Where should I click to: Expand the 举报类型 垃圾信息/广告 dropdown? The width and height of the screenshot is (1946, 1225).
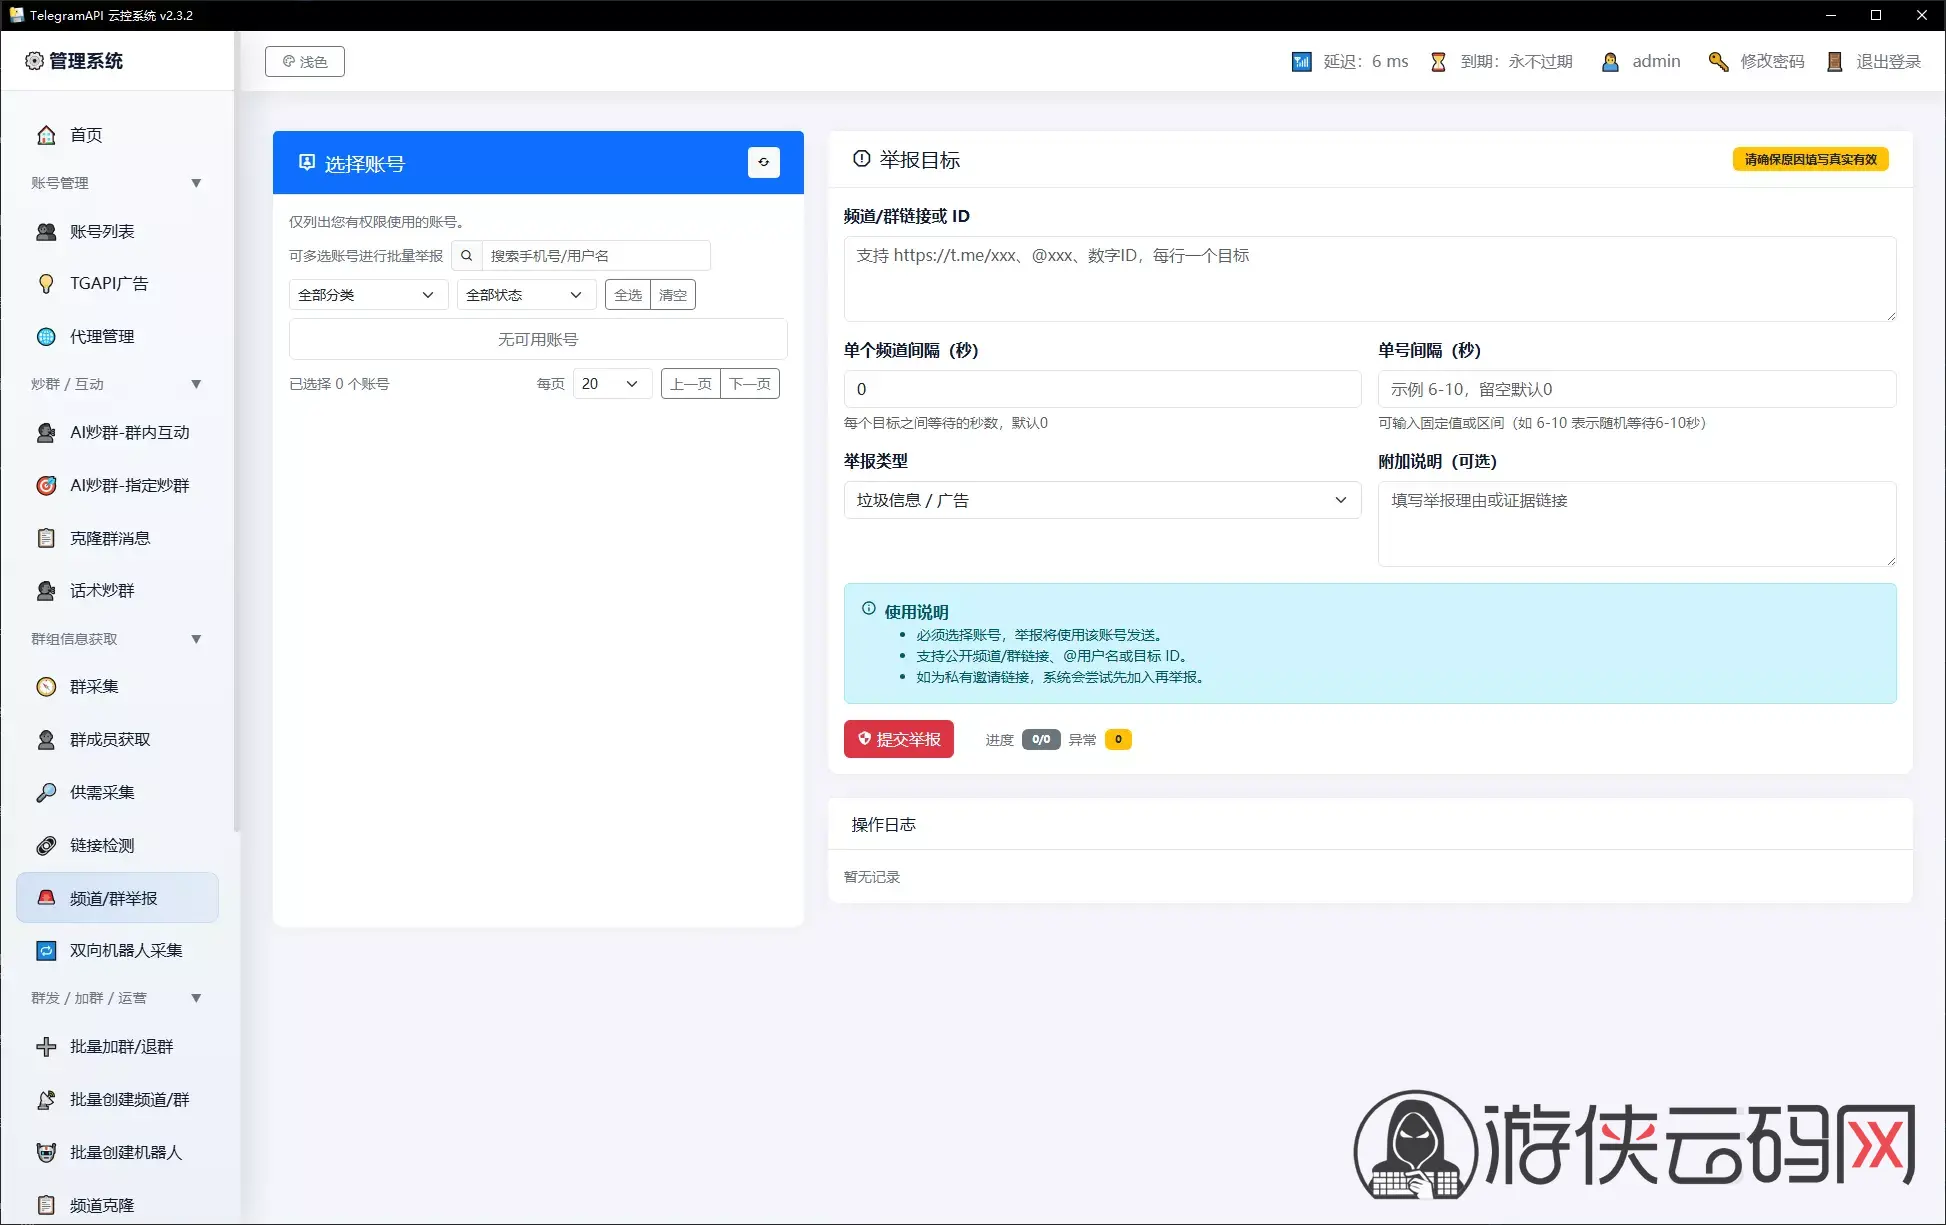tap(1102, 500)
